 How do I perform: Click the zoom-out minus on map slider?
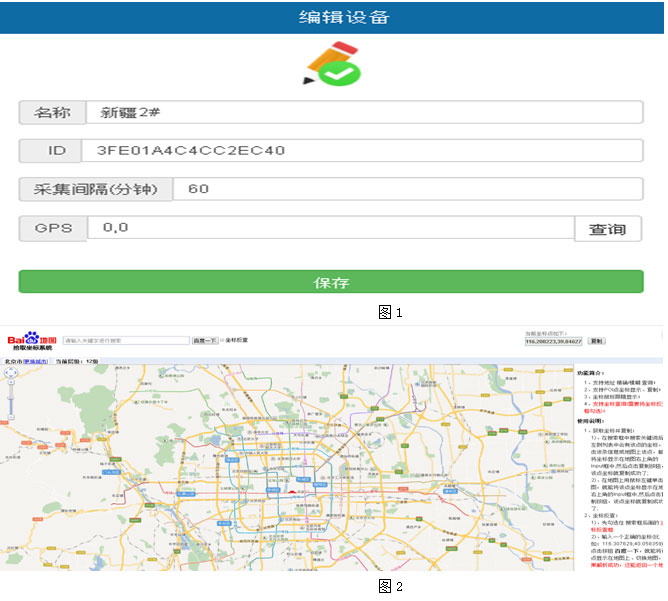click(11, 417)
